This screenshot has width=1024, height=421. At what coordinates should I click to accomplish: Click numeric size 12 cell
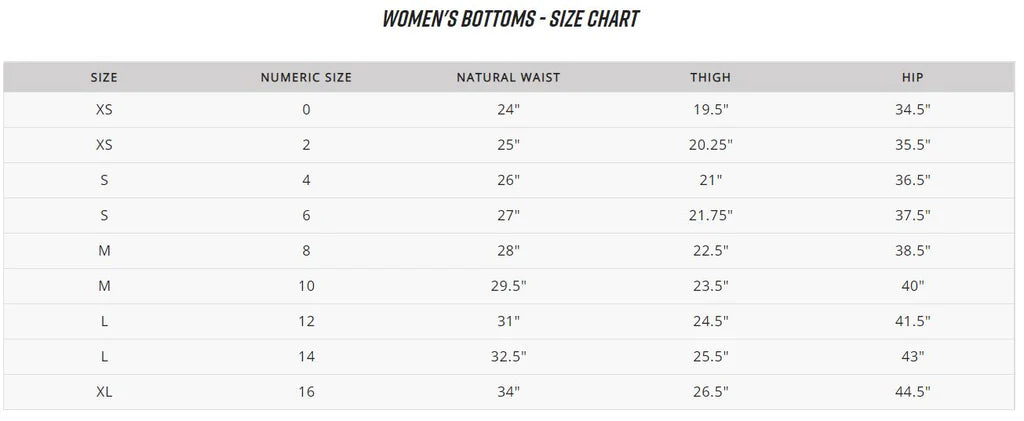click(x=306, y=322)
